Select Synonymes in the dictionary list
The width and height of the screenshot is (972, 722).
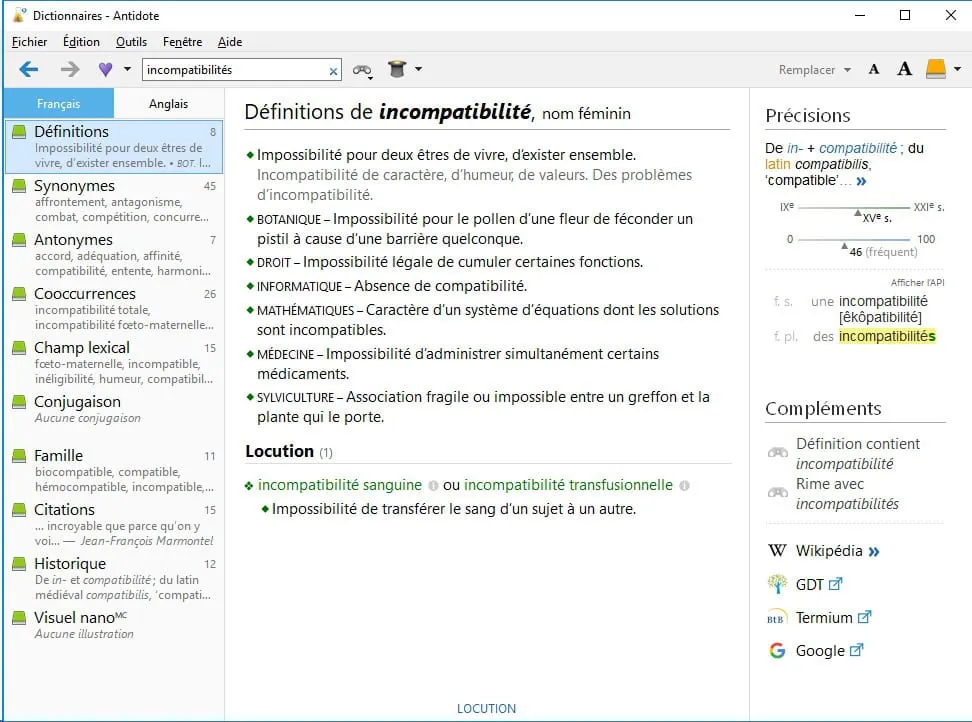click(74, 186)
